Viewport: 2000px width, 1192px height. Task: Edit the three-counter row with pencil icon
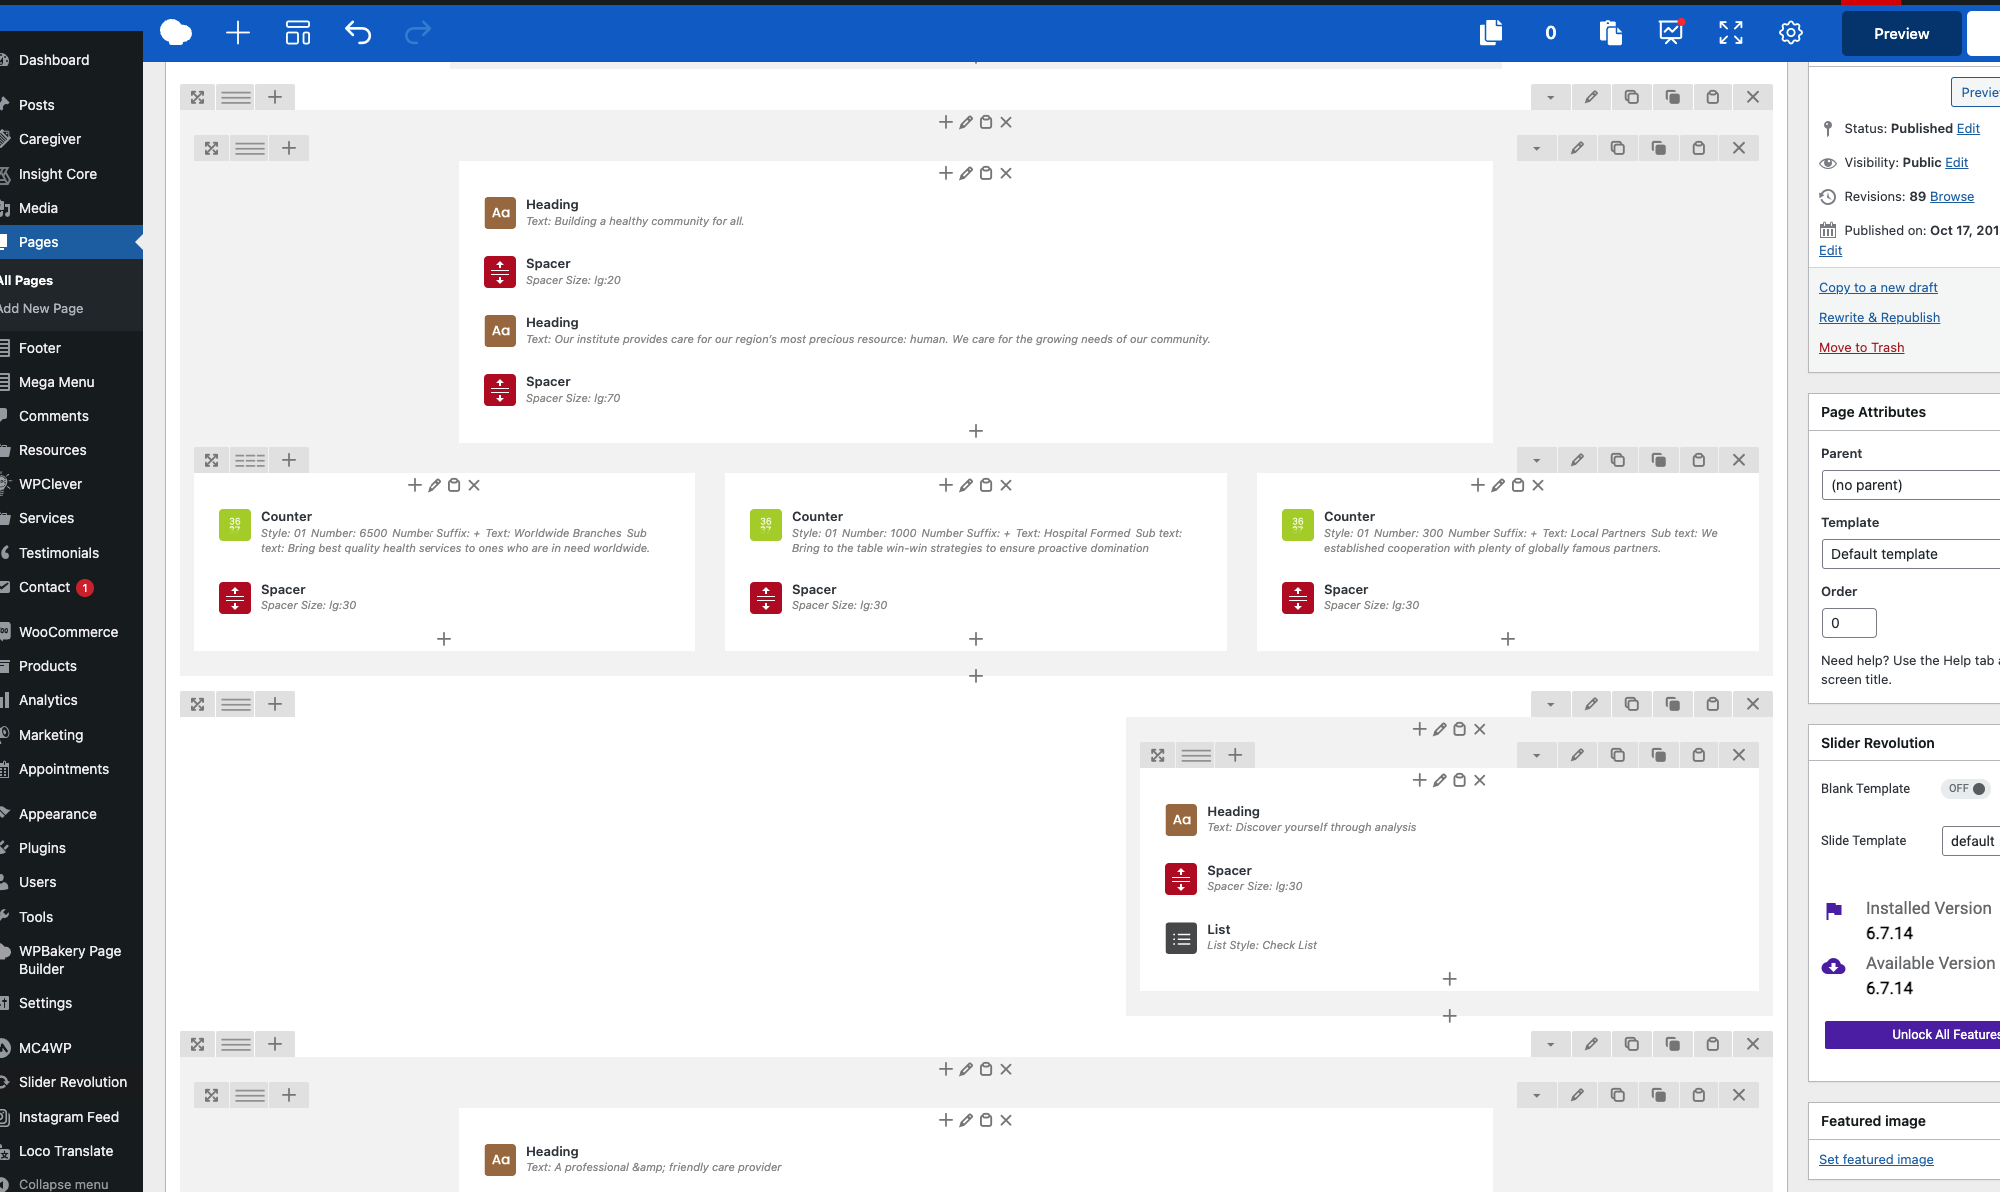click(x=1577, y=460)
